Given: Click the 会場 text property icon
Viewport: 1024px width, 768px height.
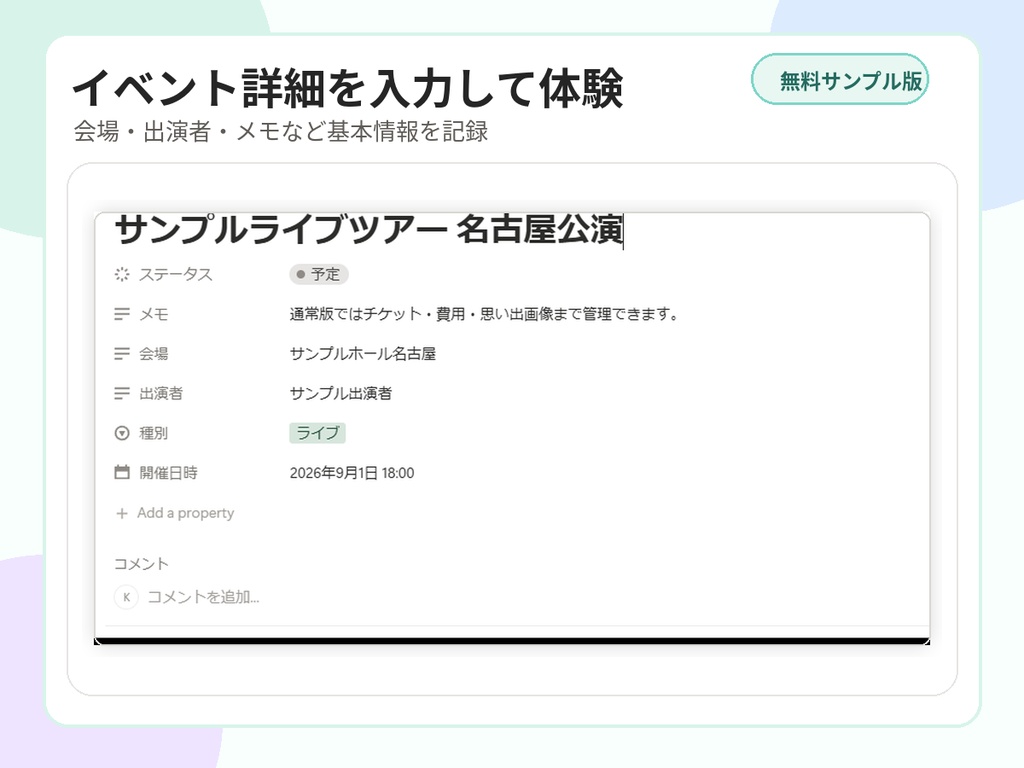Looking at the screenshot, I should point(122,353).
